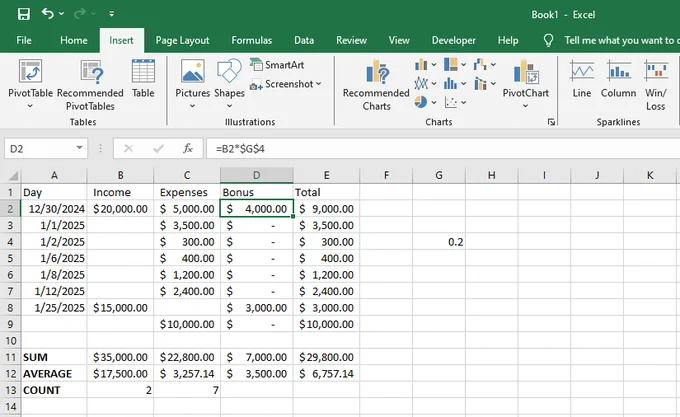Insert a Column sparkline
680x417 pixels.
point(618,79)
